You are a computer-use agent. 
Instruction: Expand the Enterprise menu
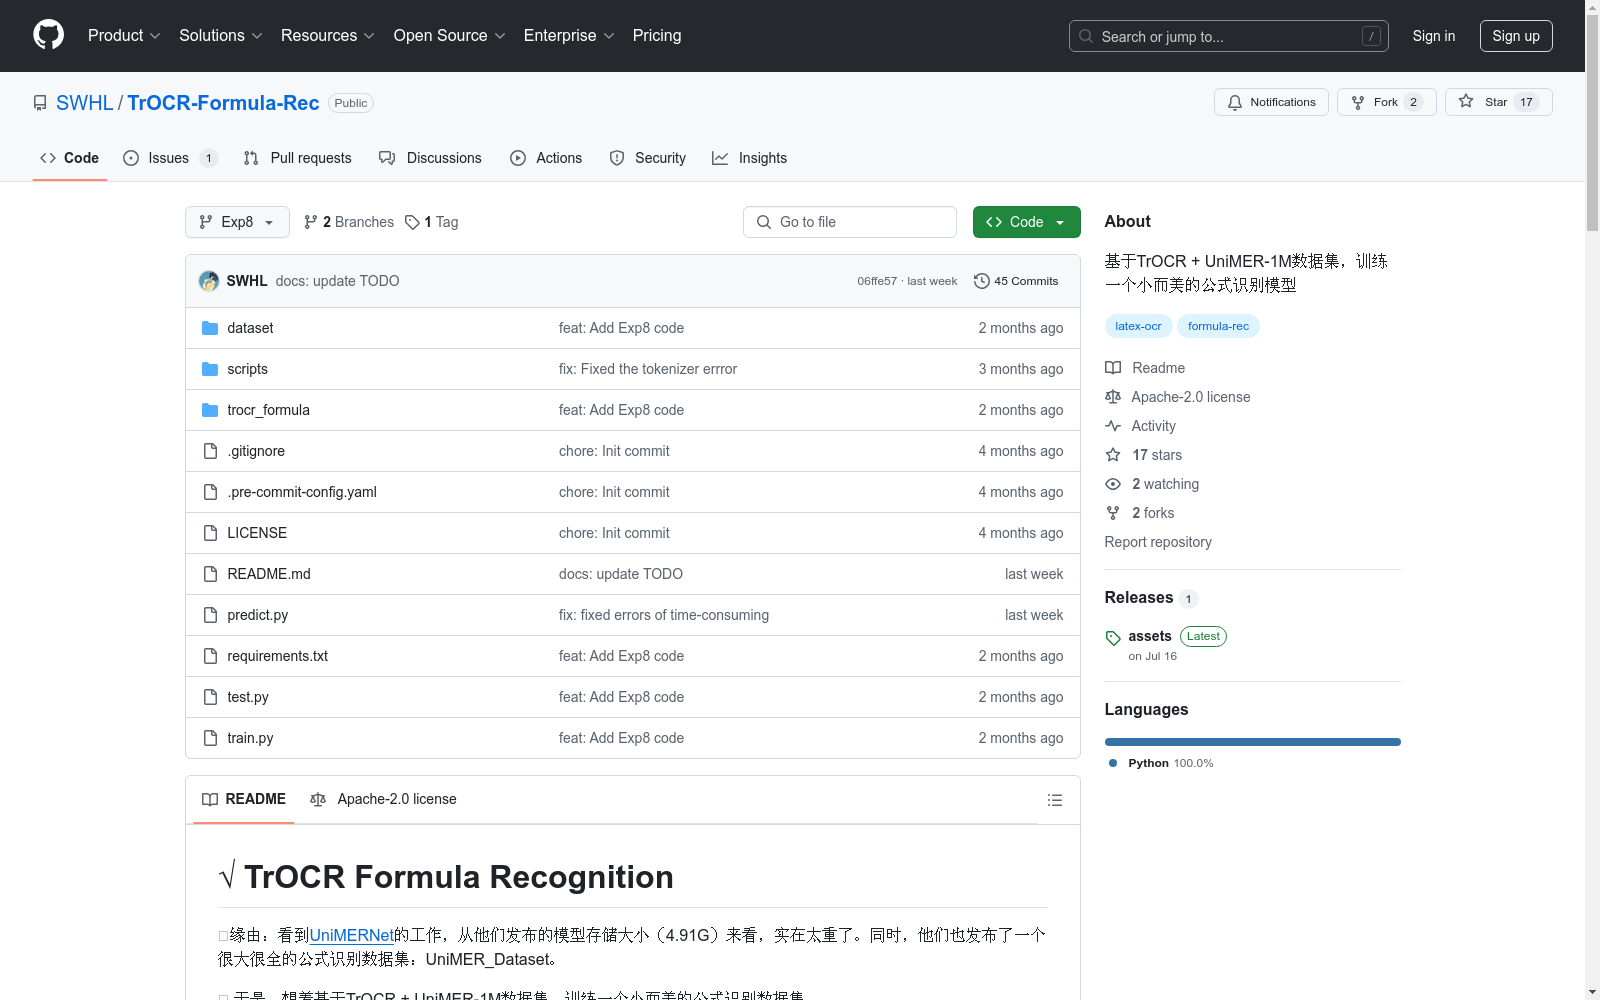[x=569, y=36]
